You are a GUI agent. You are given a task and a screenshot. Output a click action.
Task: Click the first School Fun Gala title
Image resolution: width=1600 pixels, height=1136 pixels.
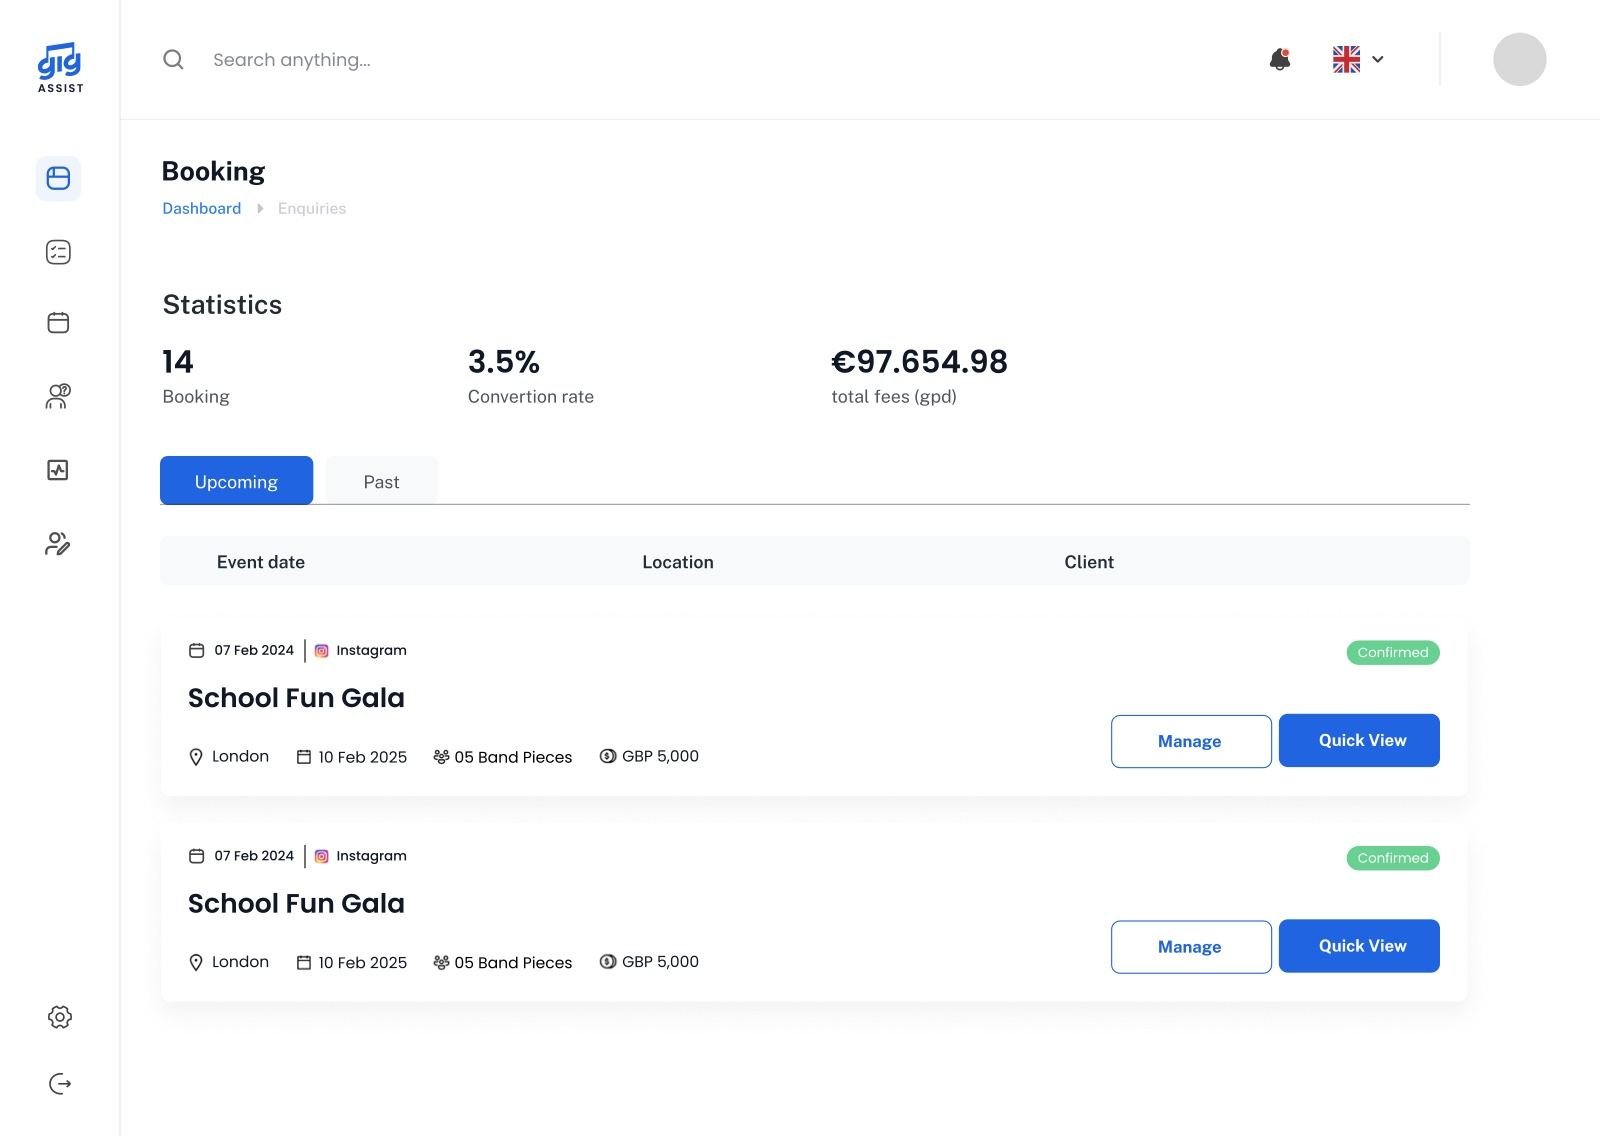click(x=296, y=698)
